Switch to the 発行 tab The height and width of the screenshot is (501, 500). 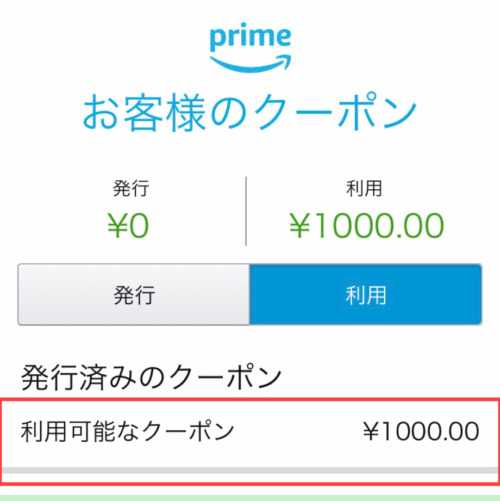tap(134, 295)
